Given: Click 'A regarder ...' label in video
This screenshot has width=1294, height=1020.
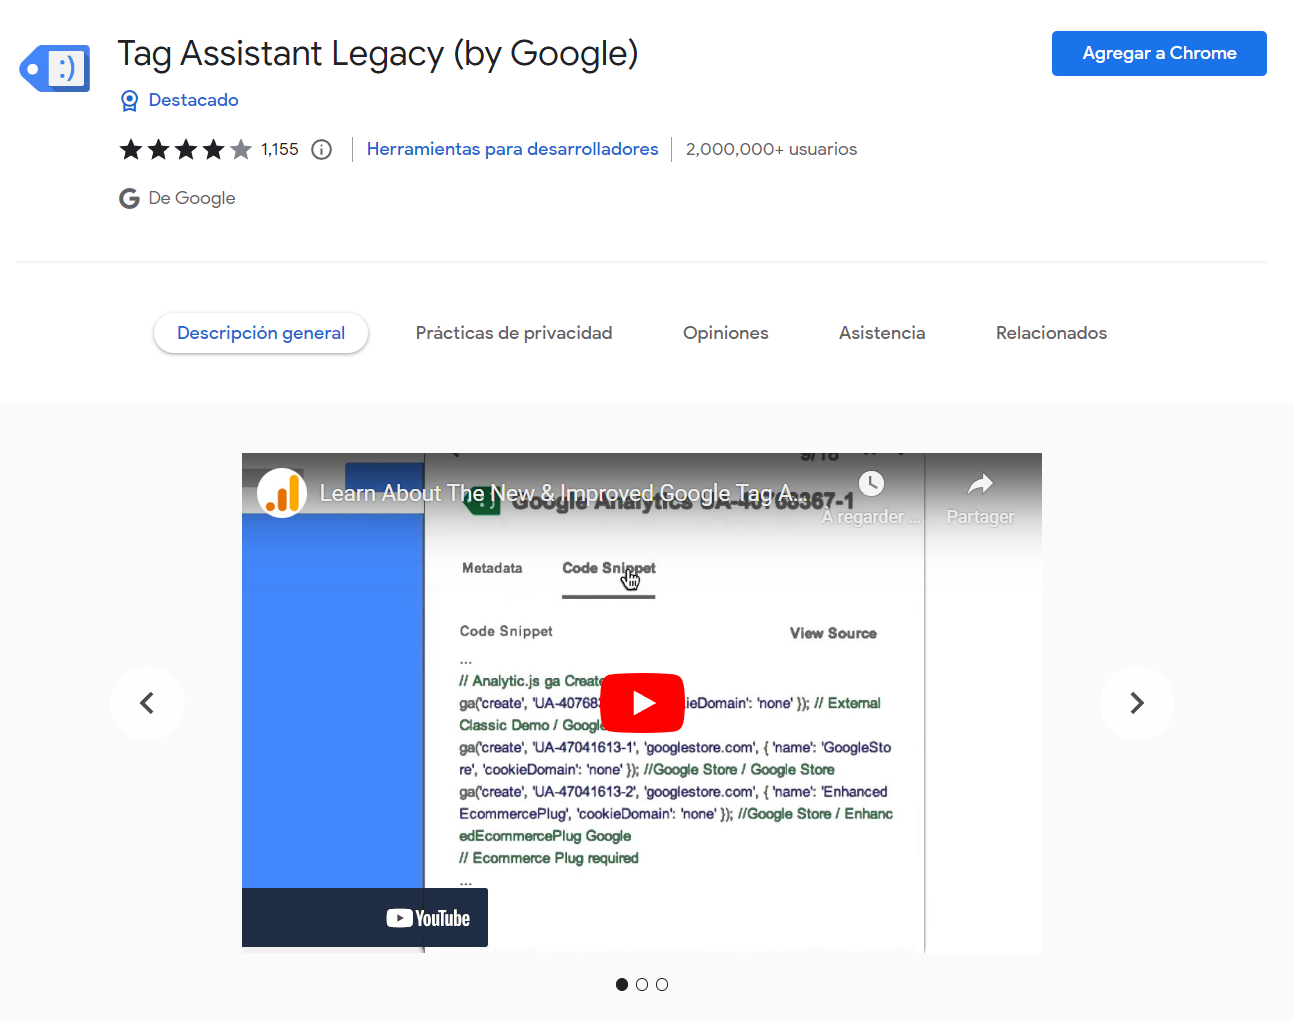Looking at the screenshot, I should (869, 517).
